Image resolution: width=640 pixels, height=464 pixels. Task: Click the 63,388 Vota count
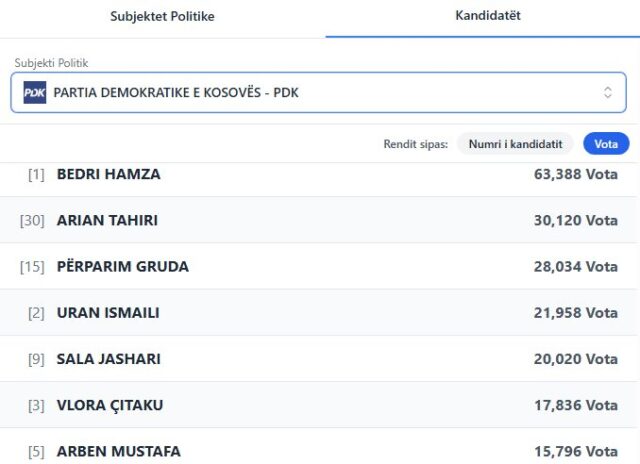[575, 174]
